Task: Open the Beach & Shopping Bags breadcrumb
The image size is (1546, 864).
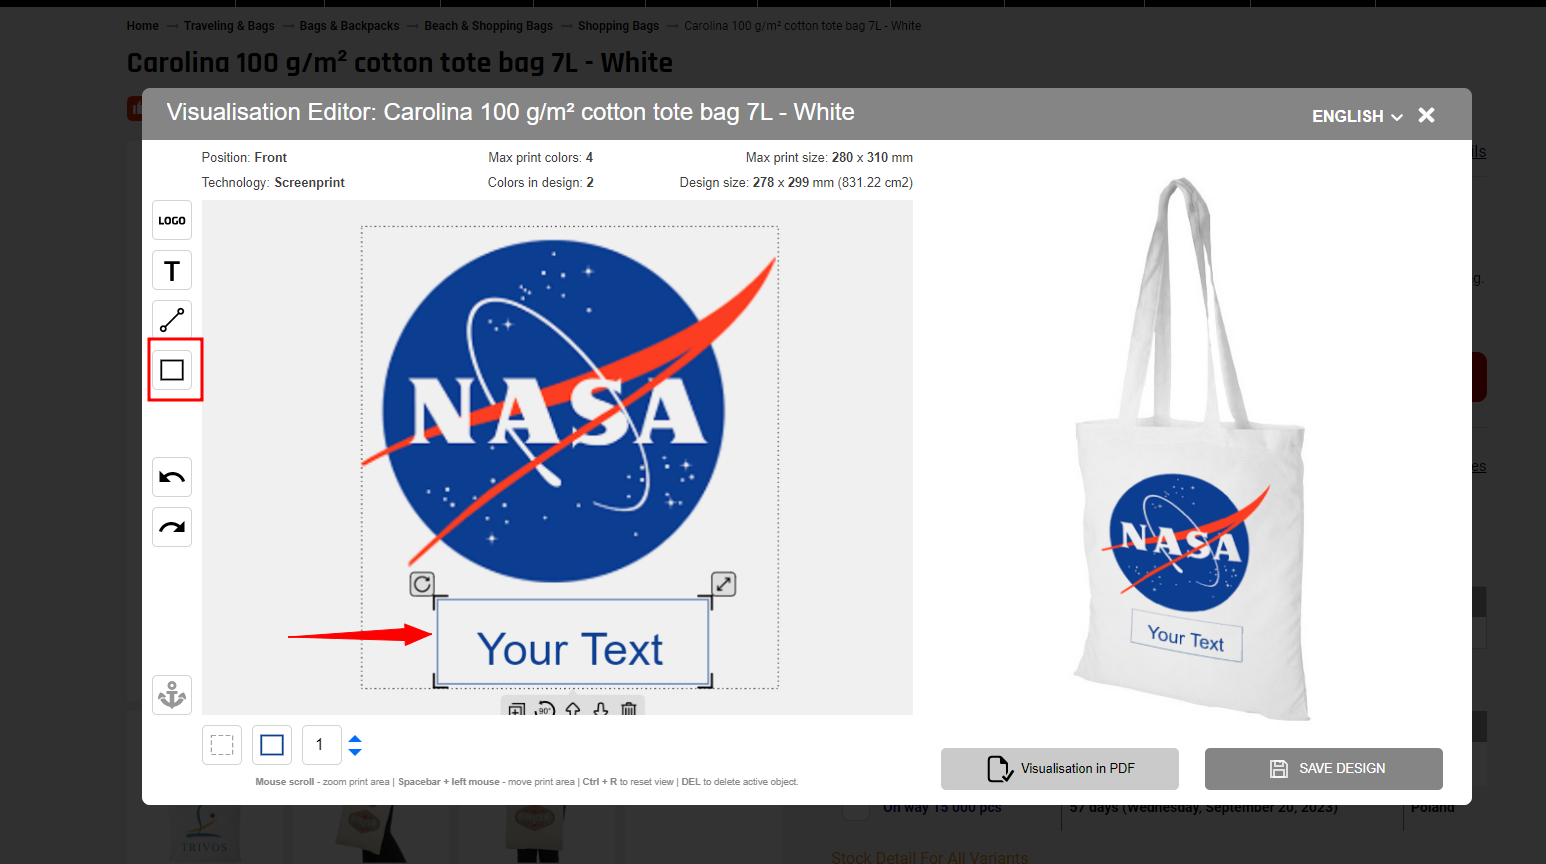Action: coord(488,26)
